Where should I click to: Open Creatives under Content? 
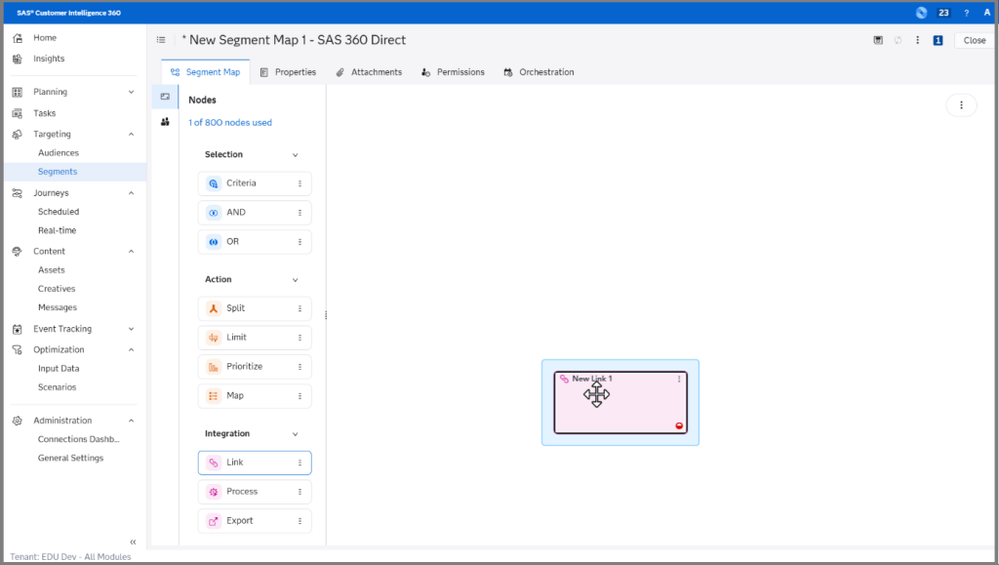pos(56,289)
